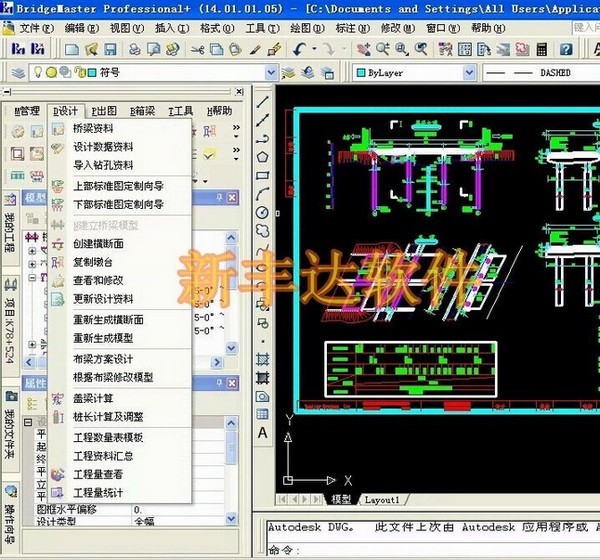Open the layer name dropdown
This screenshot has width=600, height=559.
[x=271, y=72]
